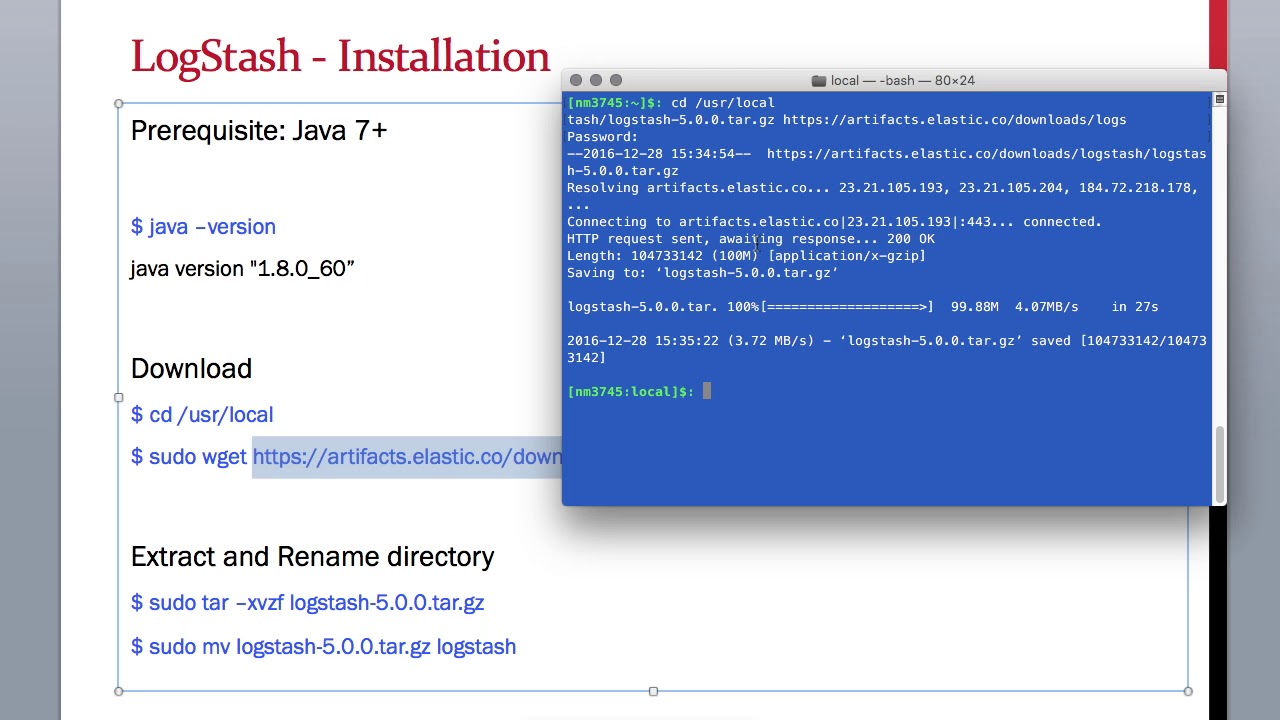
Task: Click the '$ sudo wget' text on the slide
Action: [x=188, y=457]
